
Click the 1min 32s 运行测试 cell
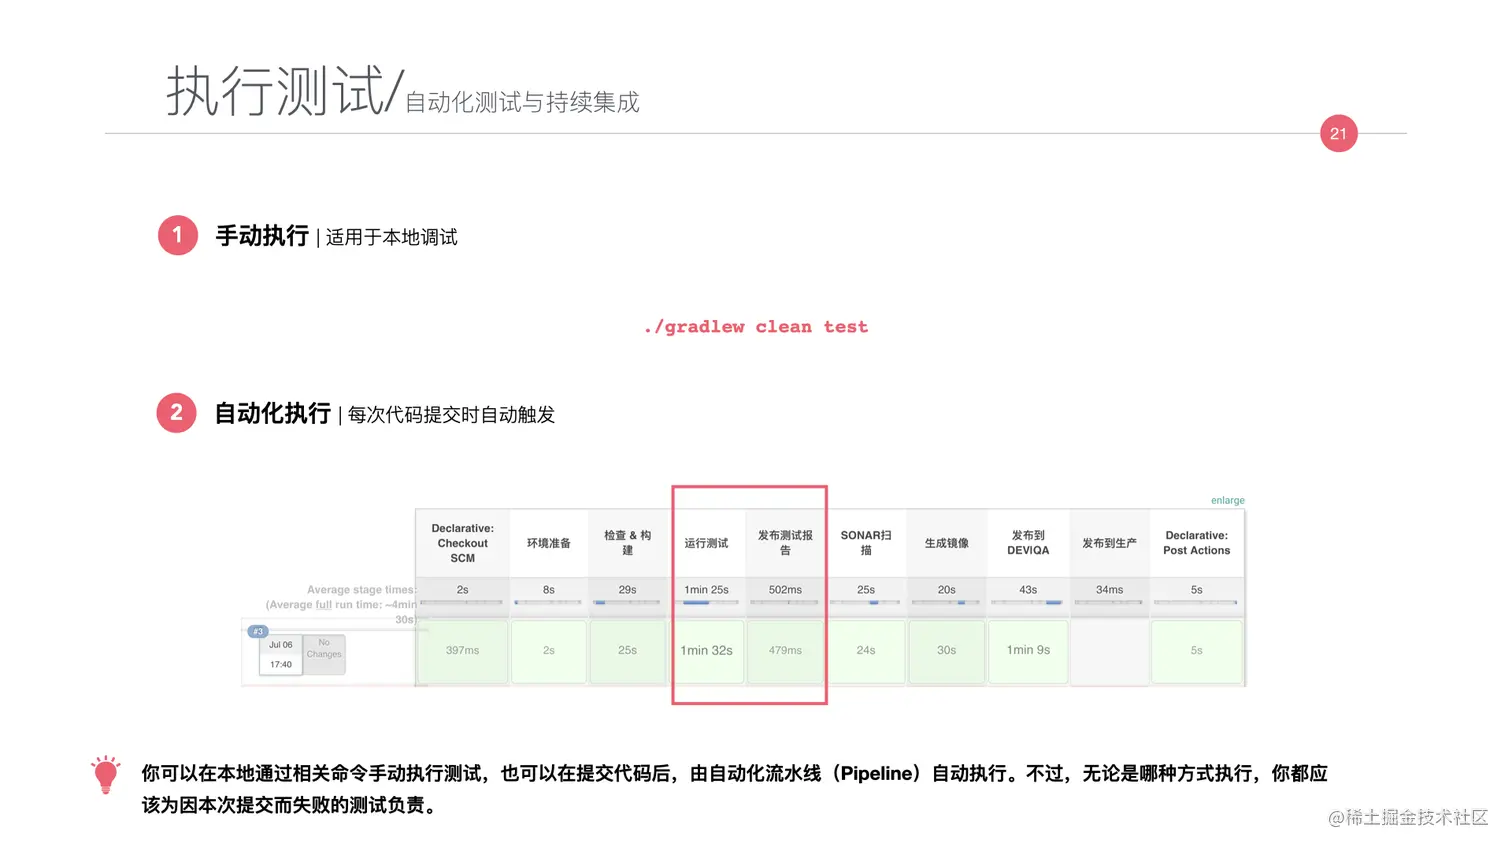pos(706,651)
